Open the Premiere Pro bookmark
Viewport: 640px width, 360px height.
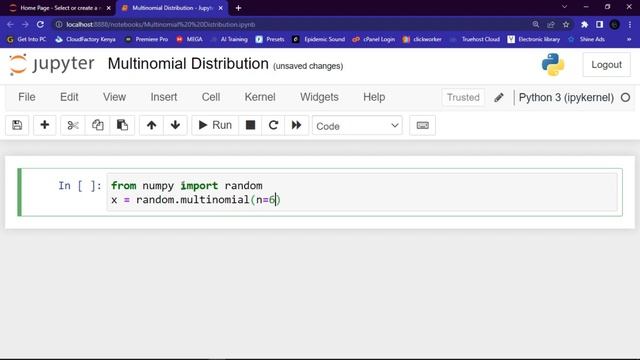(146, 39)
